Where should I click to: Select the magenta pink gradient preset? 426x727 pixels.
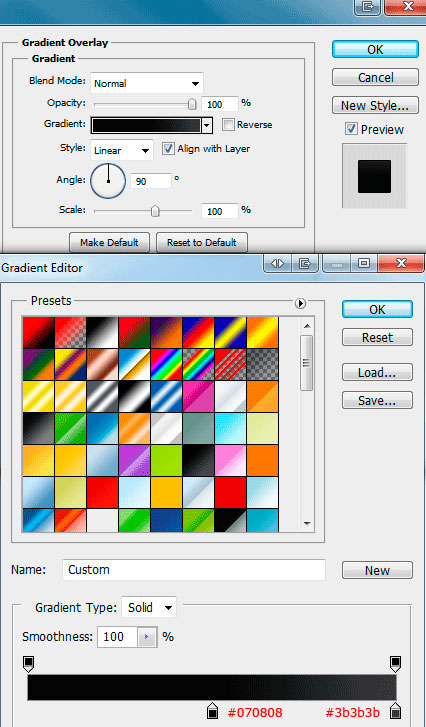click(198, 396)
